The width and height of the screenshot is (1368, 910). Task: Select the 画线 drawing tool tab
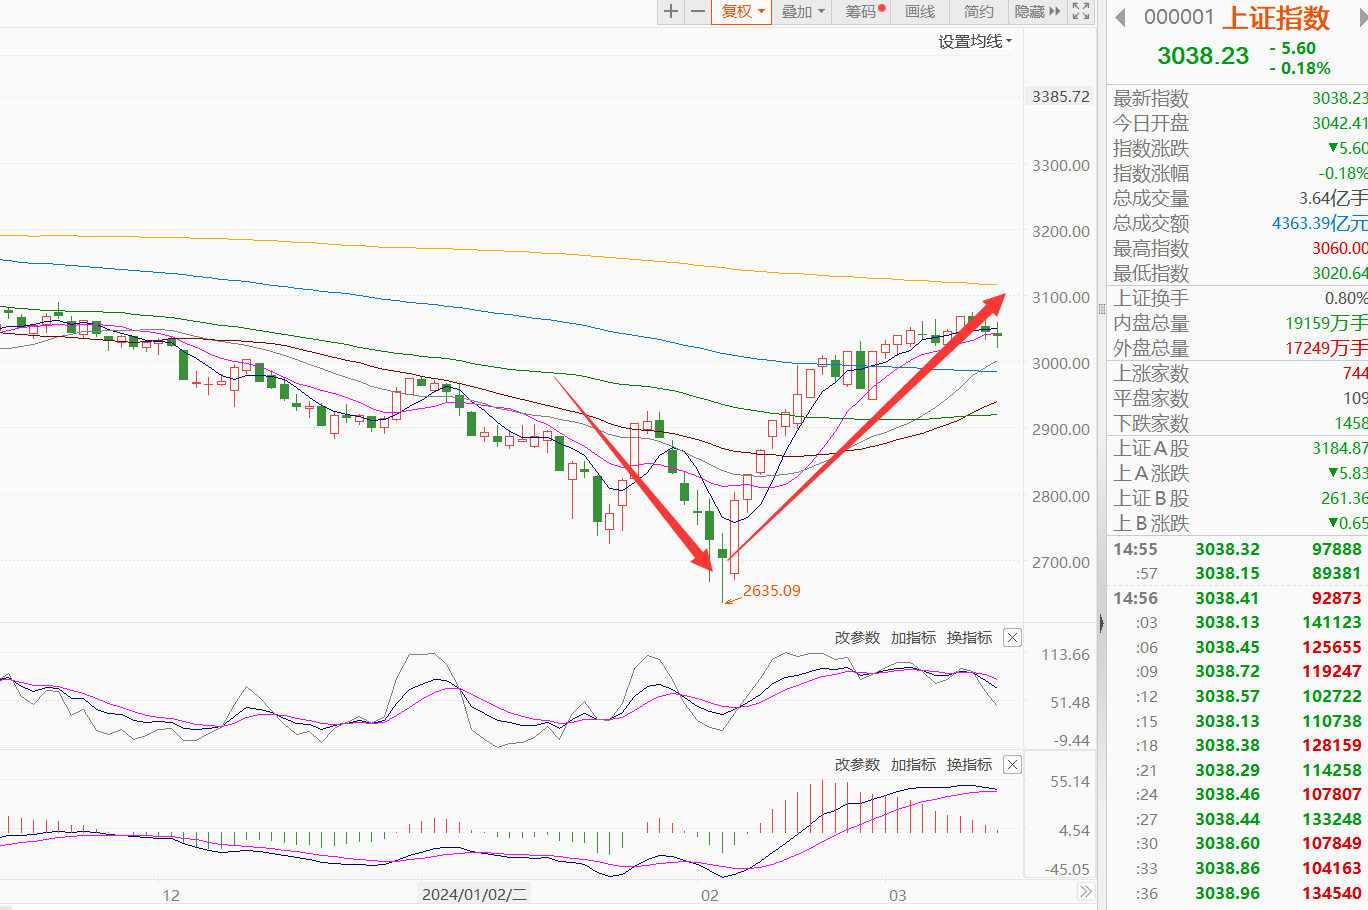[920, 12]
